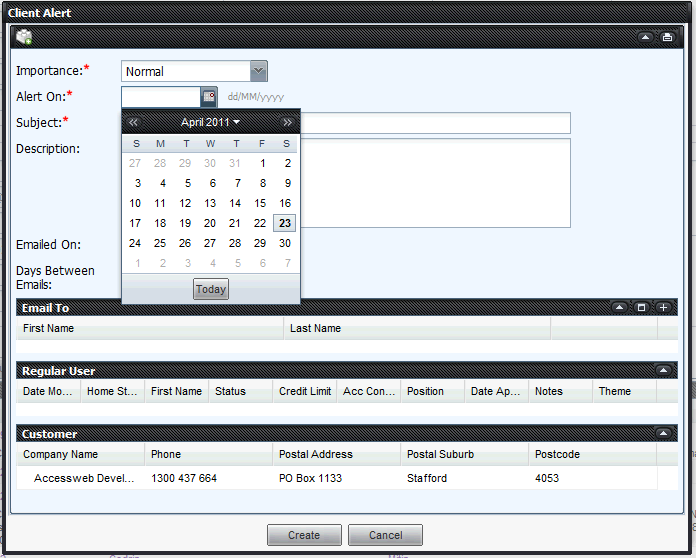Image resolution: width=696 pixels, height=558 pixels.
Task: Go to next month in calendar
Action: coord(288,122)
